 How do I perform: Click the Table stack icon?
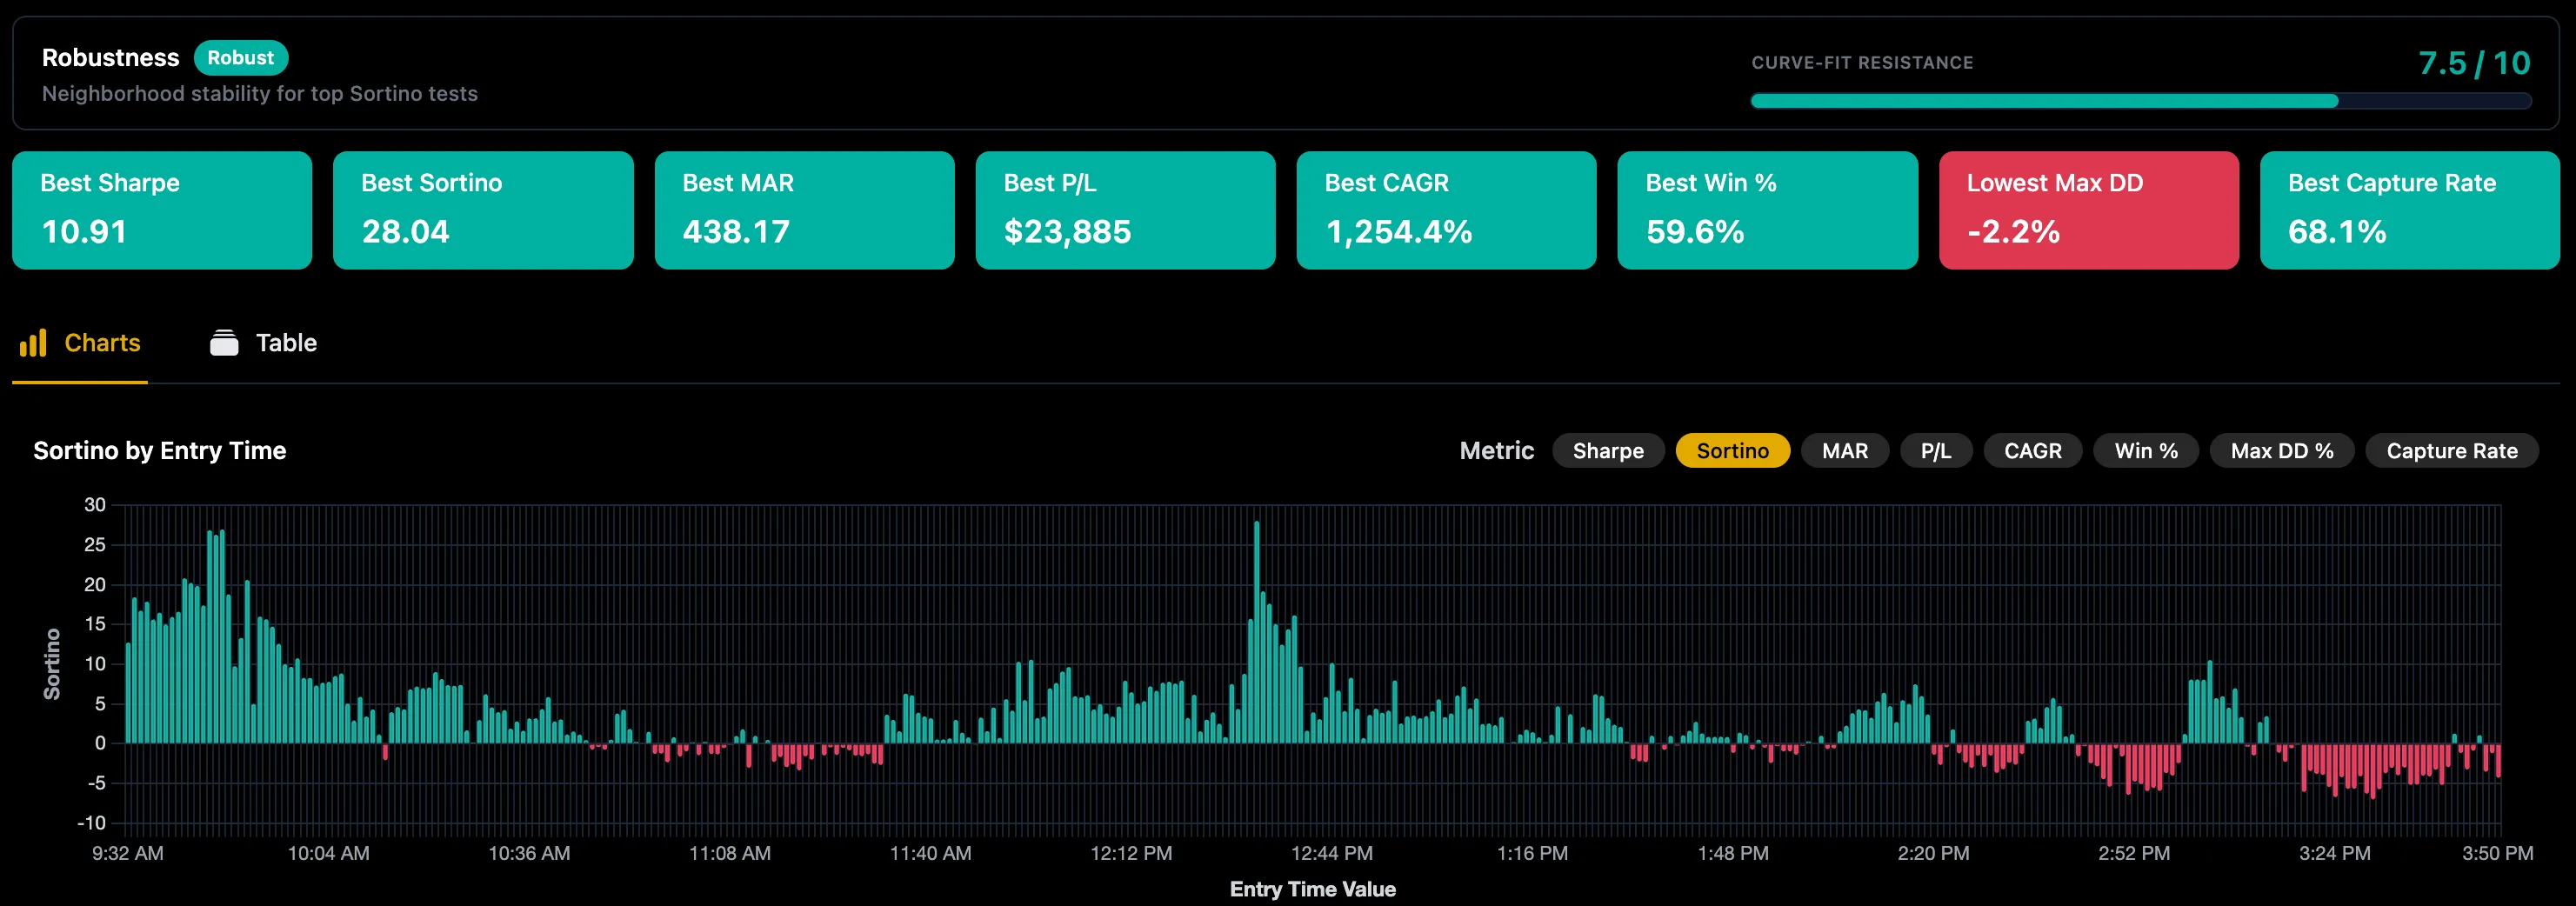tap(224, 343)
